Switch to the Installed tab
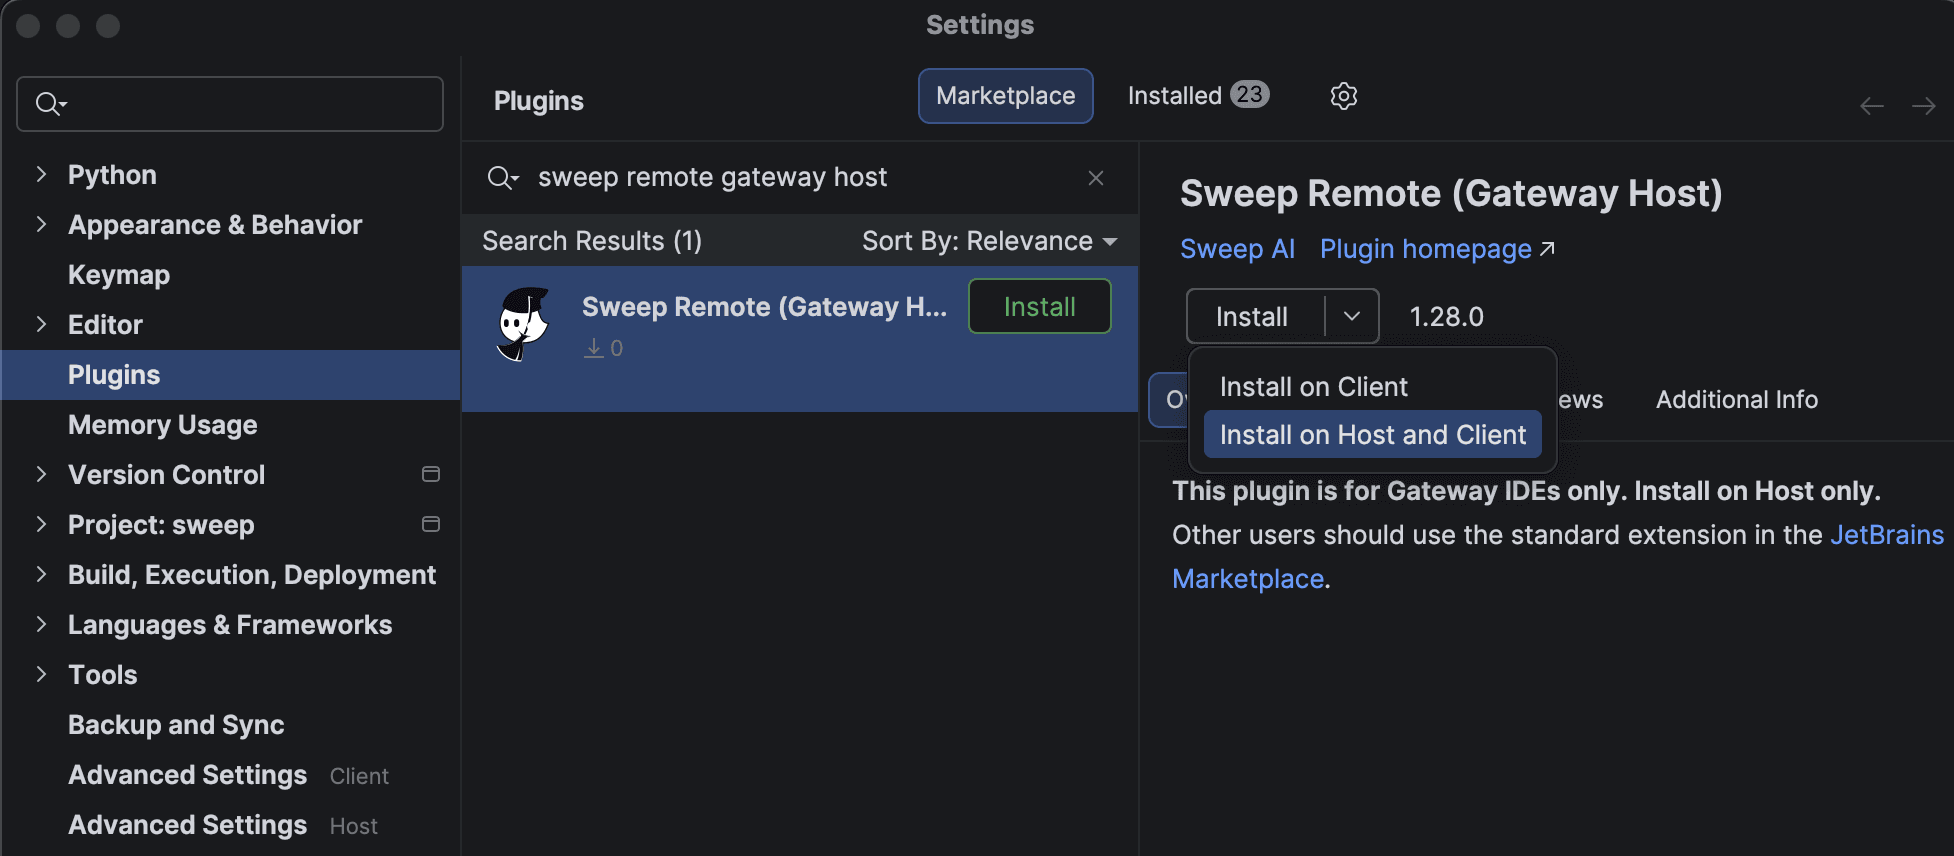Screen dimensions: 1954x856 1198,96
